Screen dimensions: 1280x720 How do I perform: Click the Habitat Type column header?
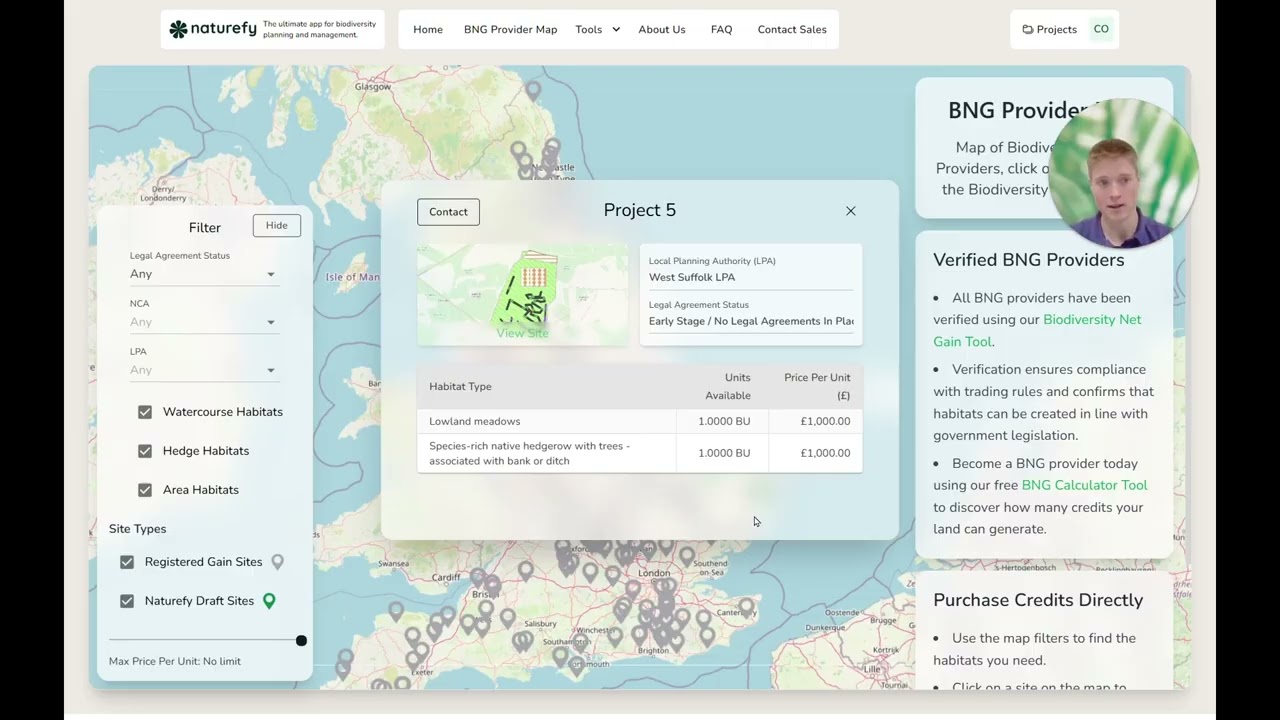point(460,386)
